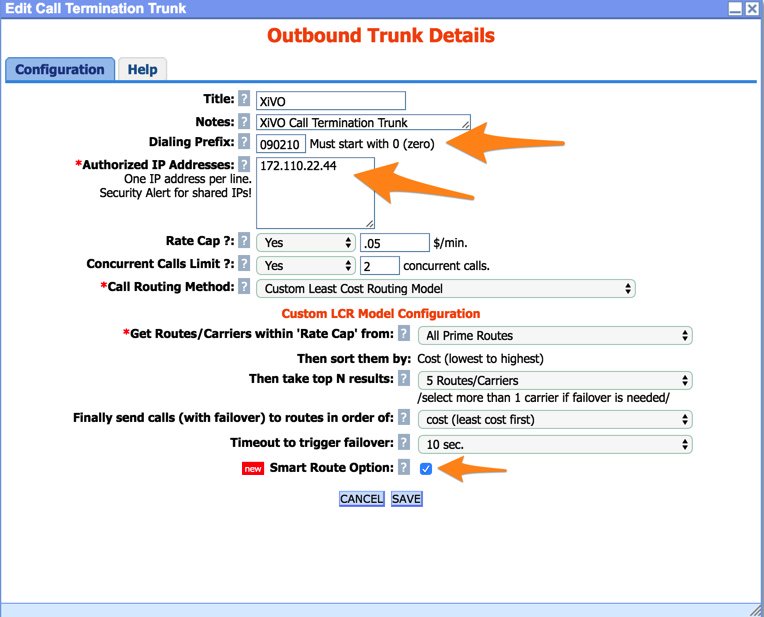The height and width of the screenshot is (617, 764).
Task: Open the 10 sec. timeout dropdown
Action: [555, 444]
